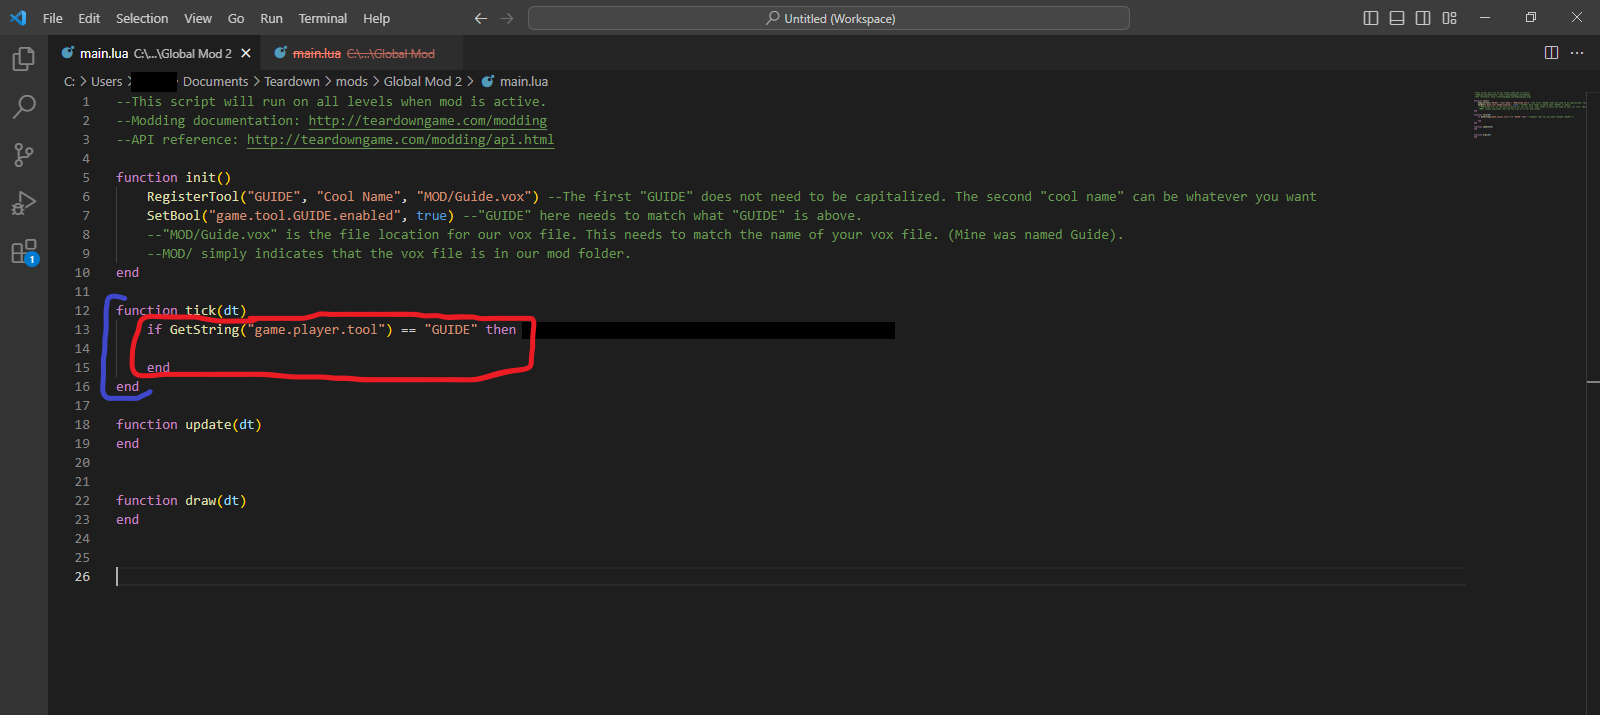This screenshot has width=1600, height=715.
Task: Click the 'end' on line 23
Action: coord(128,520)
